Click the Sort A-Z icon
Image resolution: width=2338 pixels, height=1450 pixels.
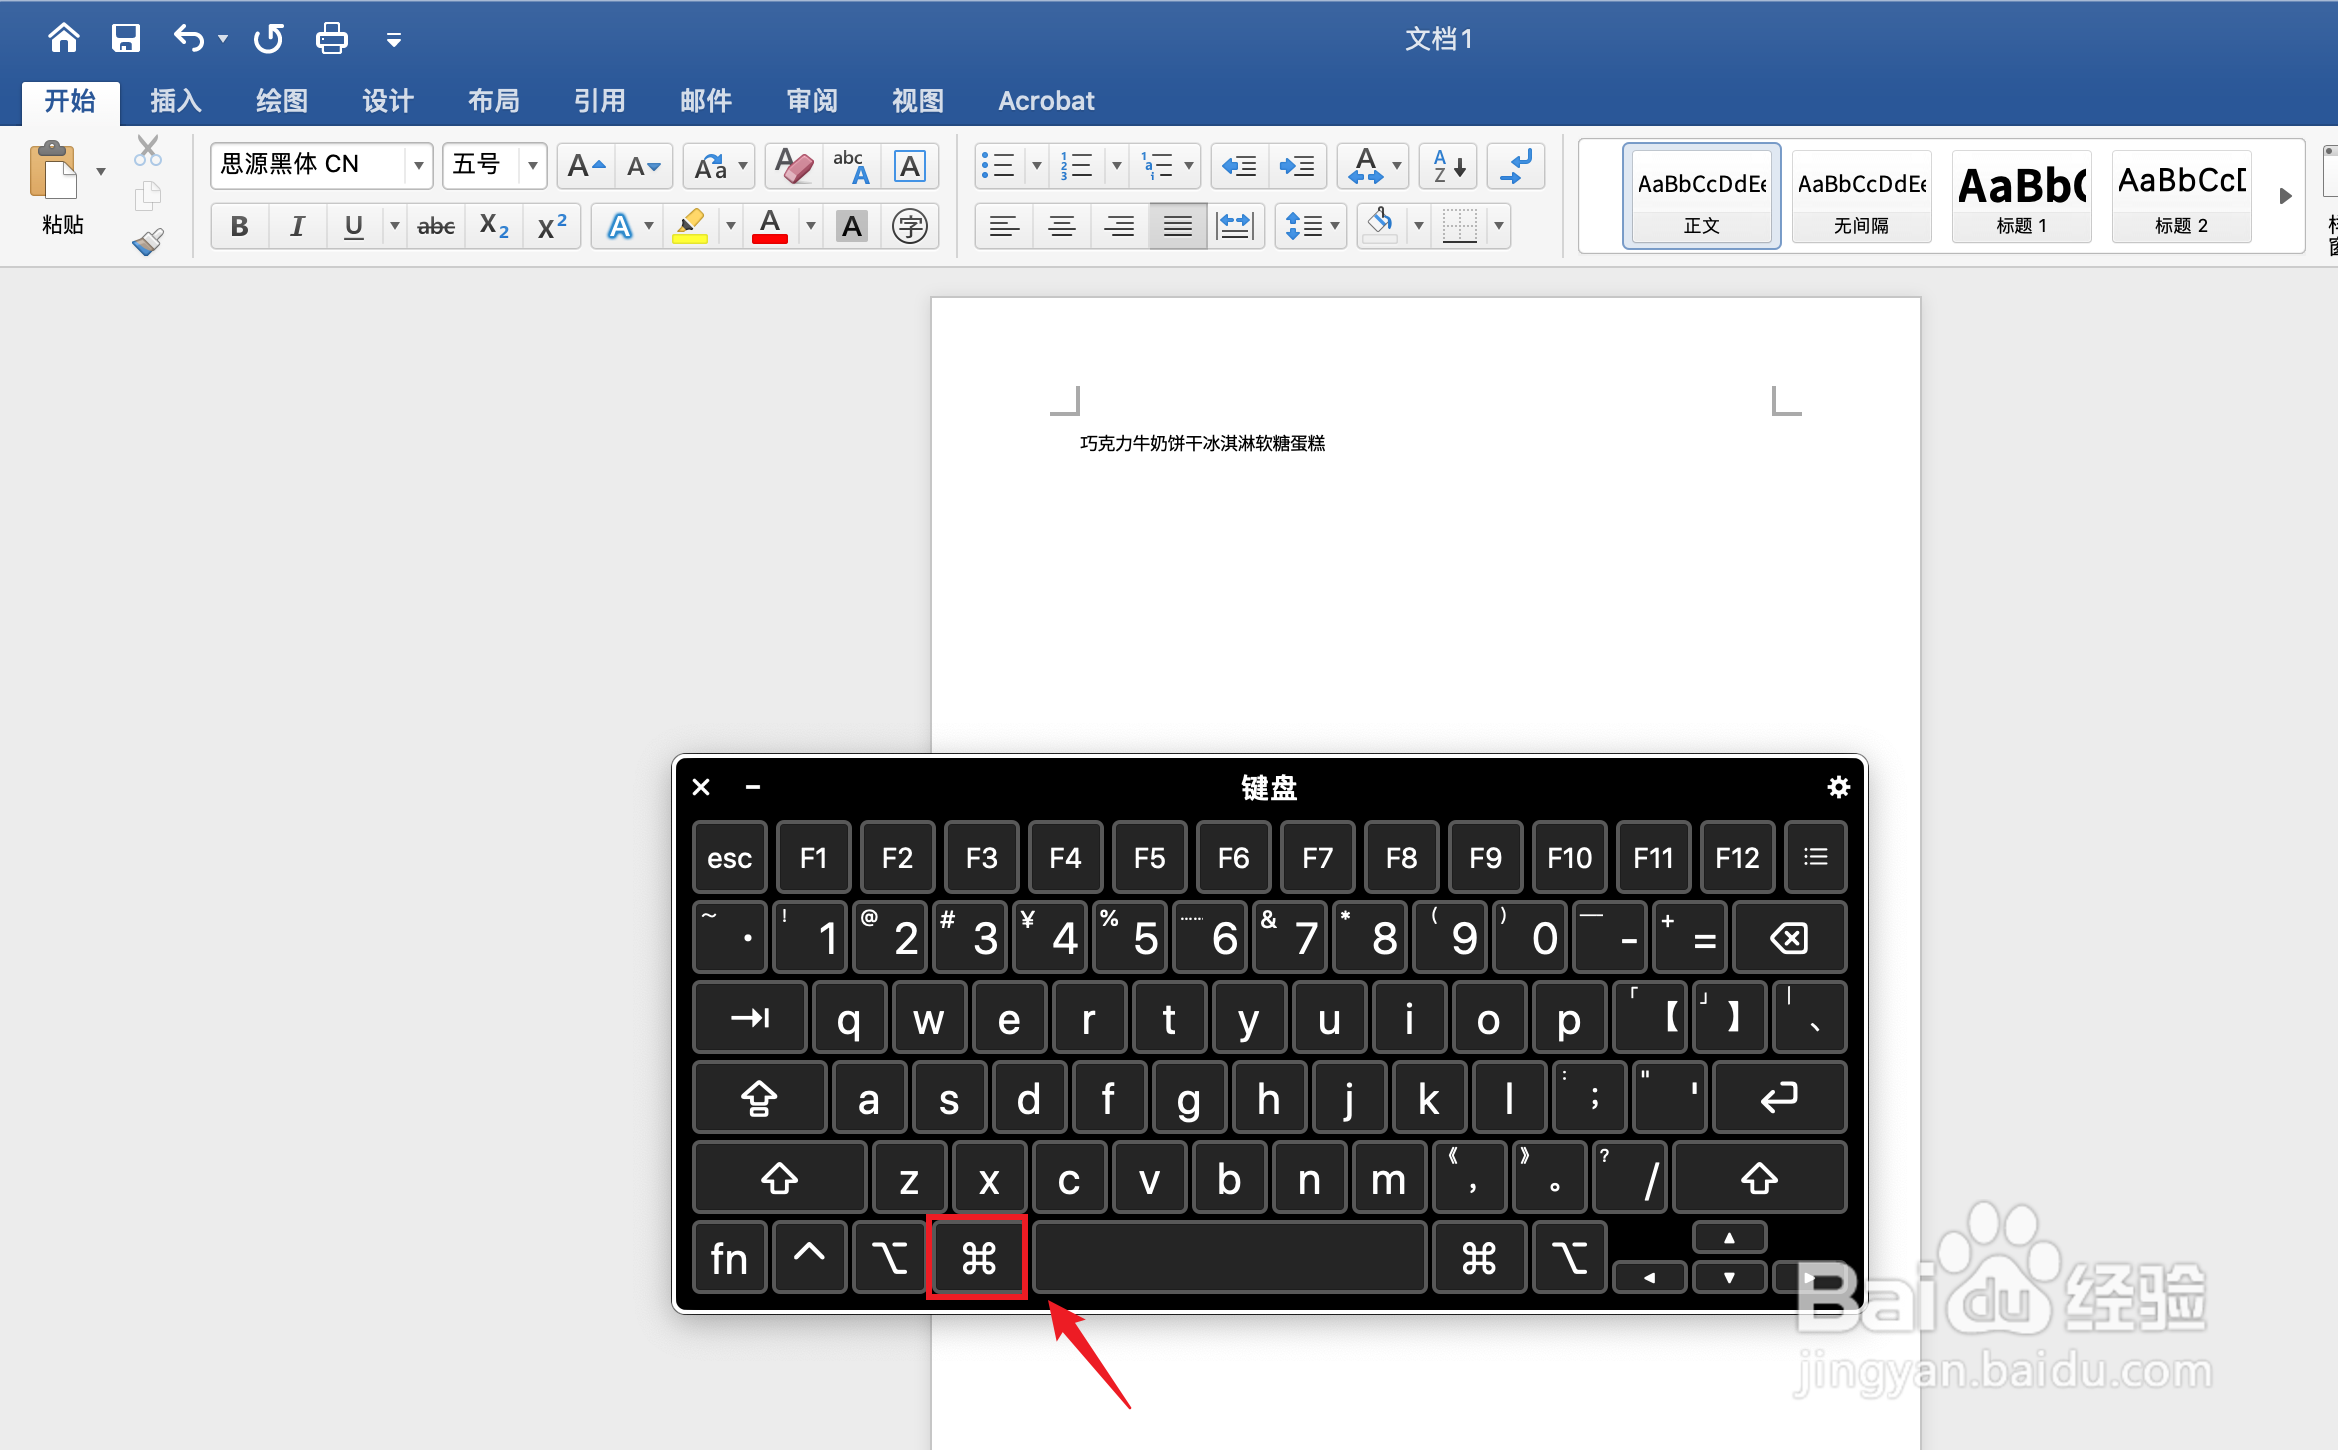pos(1448,166)
